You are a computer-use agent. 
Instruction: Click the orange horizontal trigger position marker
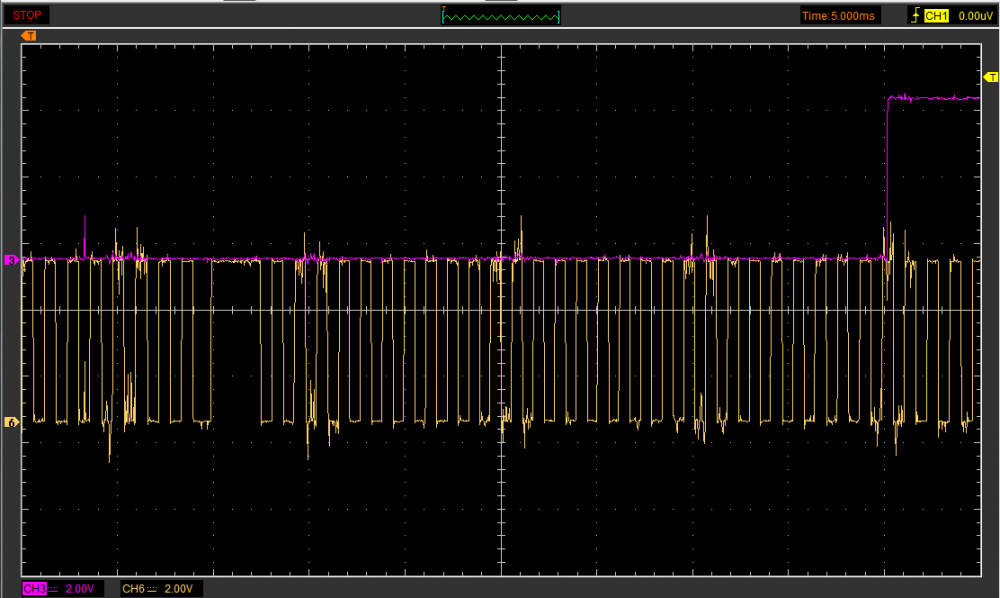(29, 36)
